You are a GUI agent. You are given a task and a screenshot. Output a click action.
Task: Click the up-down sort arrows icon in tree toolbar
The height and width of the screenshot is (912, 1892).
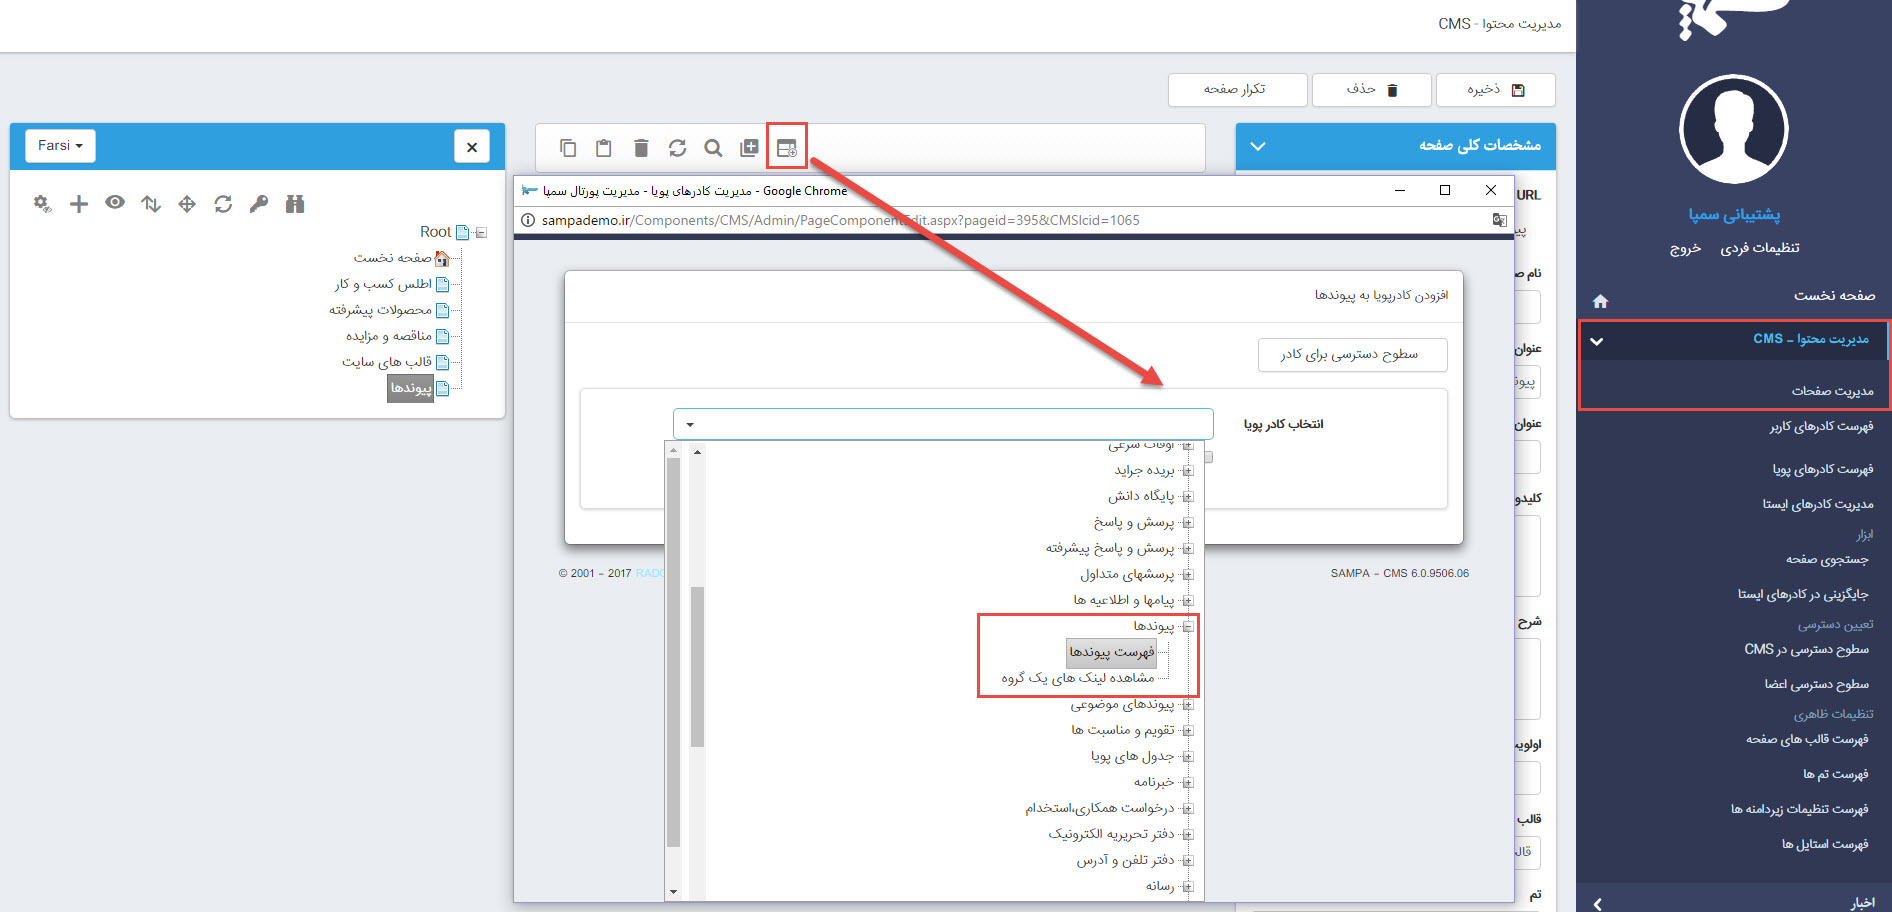click(151, 204)
